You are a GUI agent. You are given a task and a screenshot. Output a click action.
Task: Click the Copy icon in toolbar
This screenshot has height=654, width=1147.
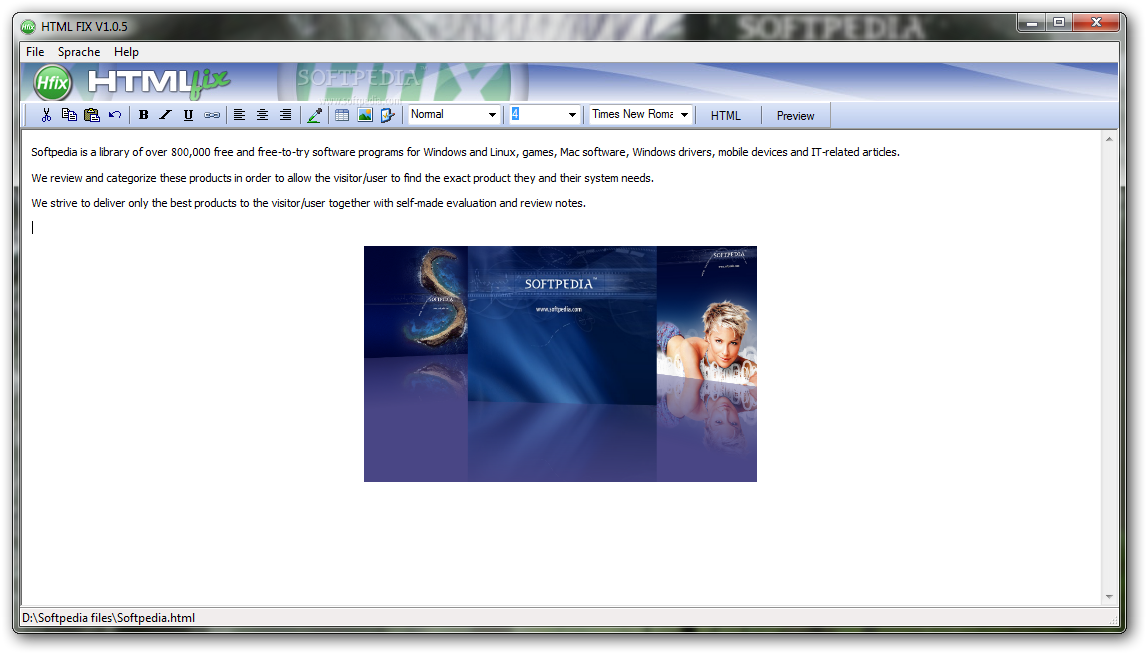69,115
